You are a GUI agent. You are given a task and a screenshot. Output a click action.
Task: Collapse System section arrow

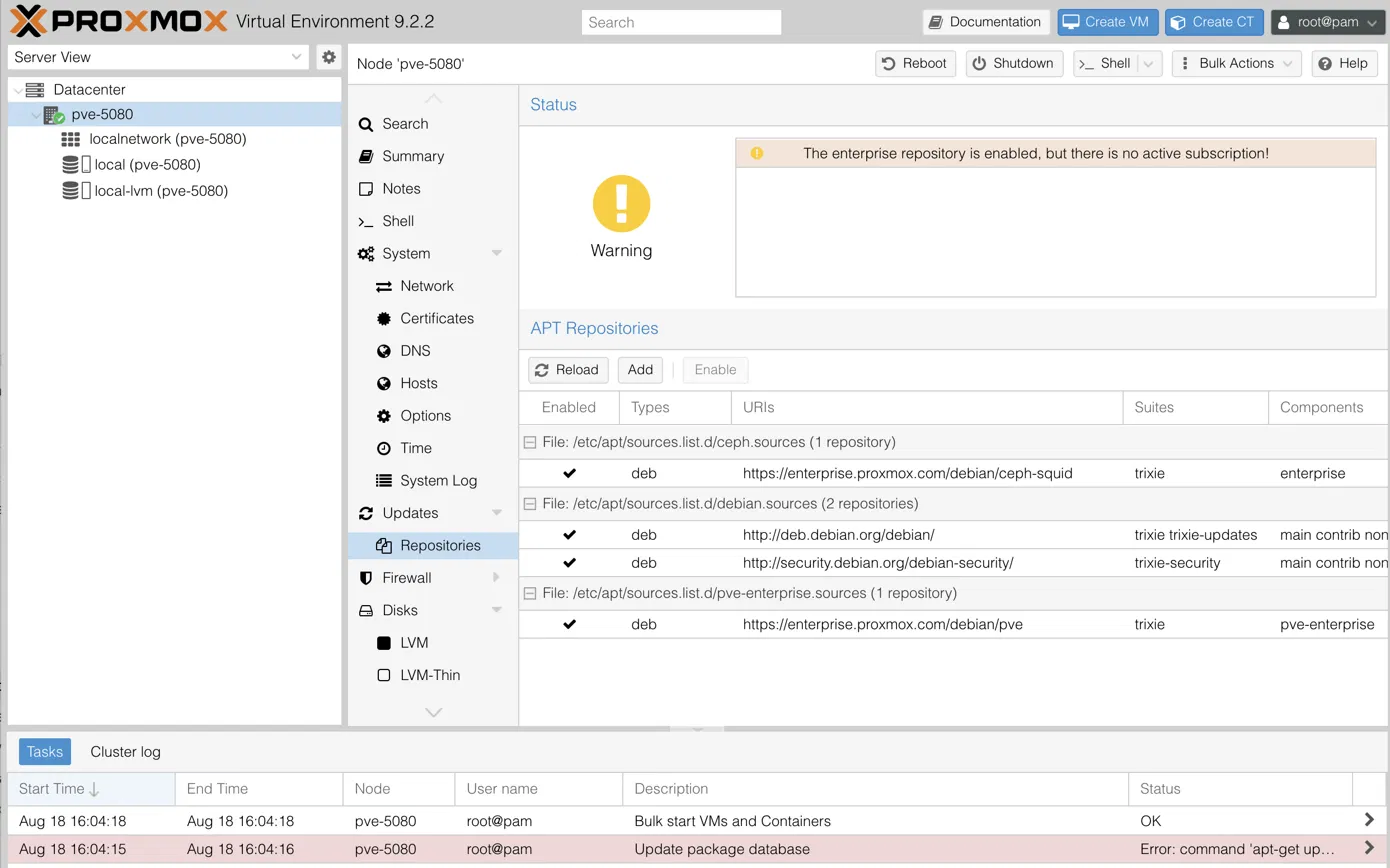(497, 254)
